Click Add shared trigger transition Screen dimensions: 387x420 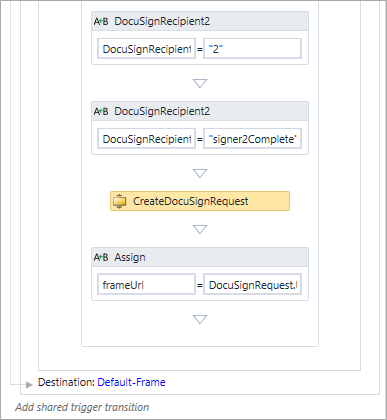click(82, 407)
